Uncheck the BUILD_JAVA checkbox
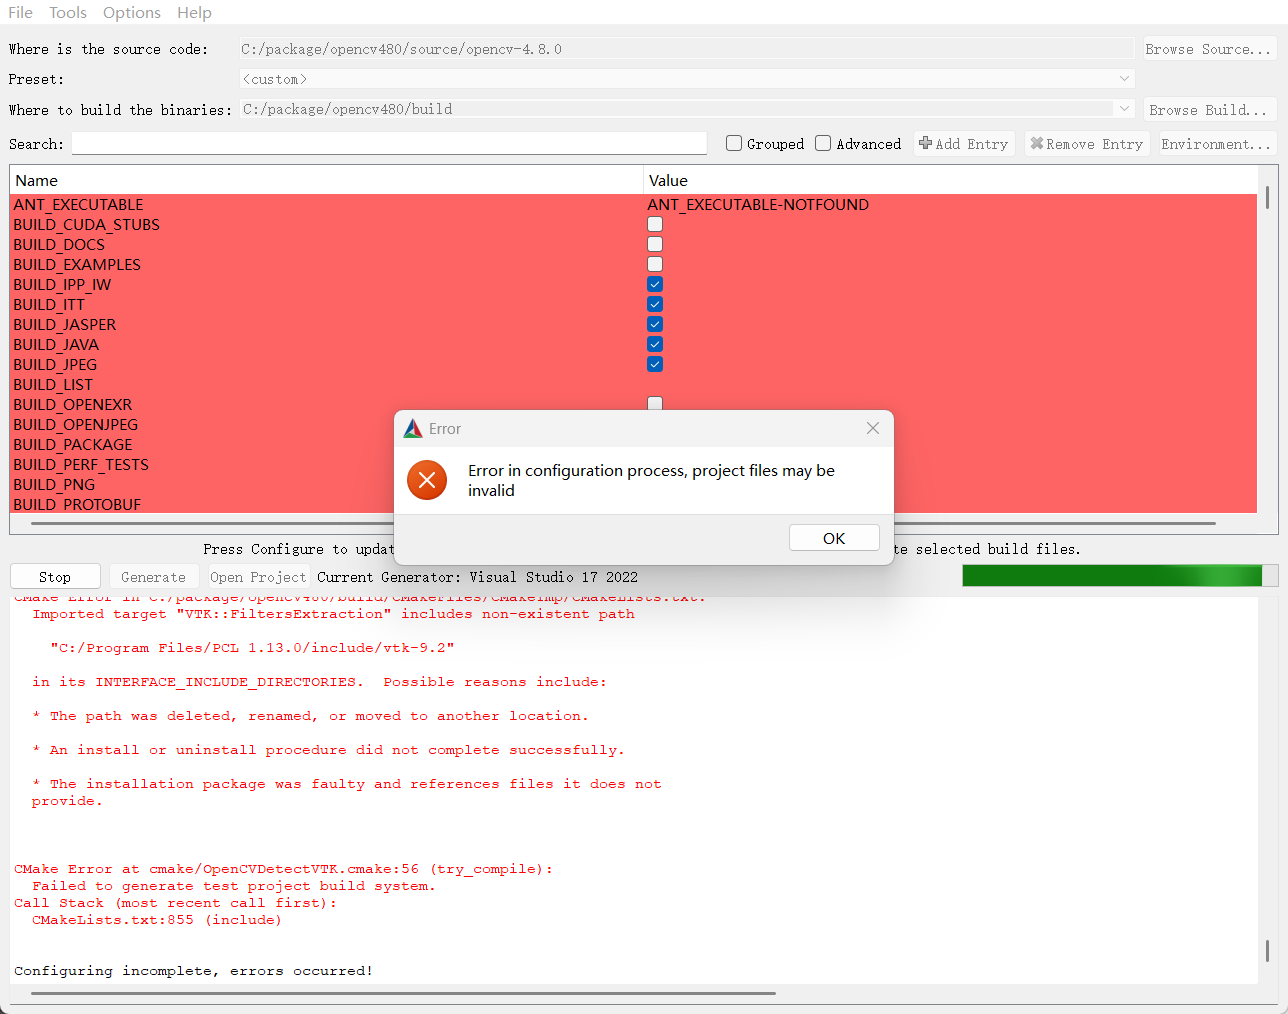 click(x=655, y=344)
